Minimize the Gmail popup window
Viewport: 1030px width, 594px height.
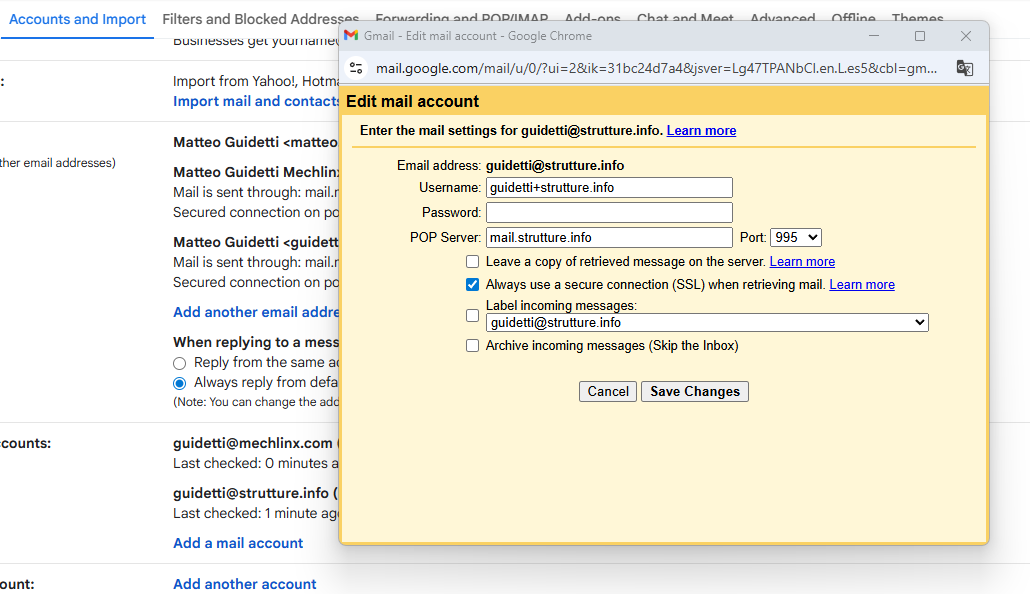875,36
